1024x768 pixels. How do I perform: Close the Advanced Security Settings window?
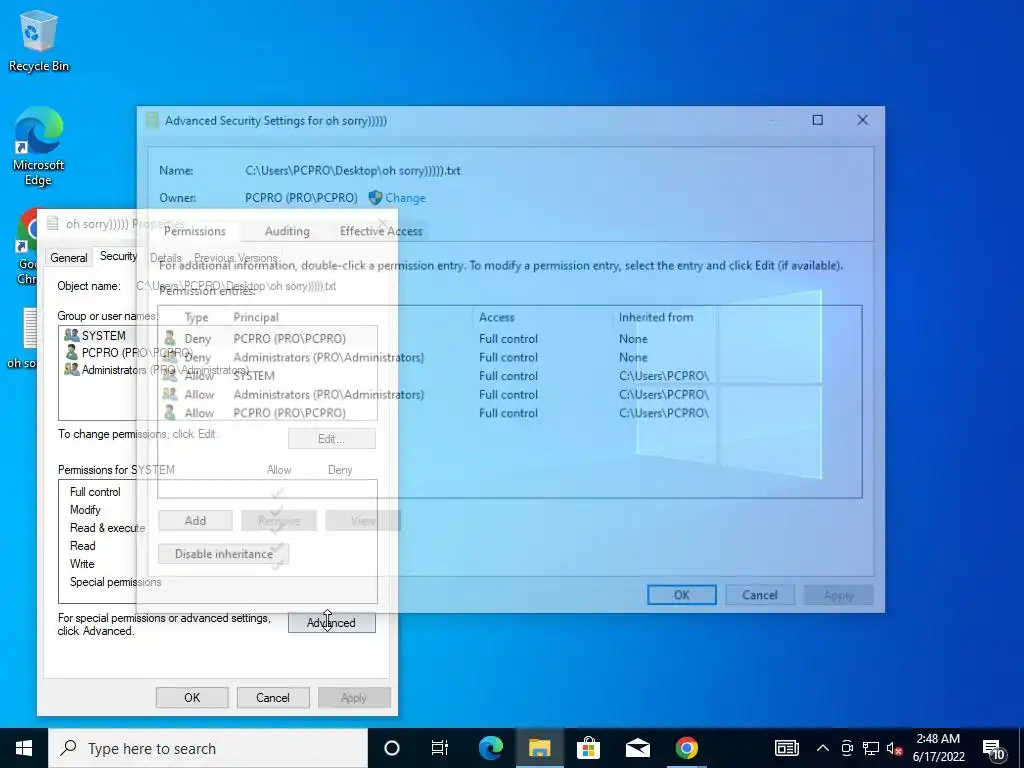(x=863, y=120)
